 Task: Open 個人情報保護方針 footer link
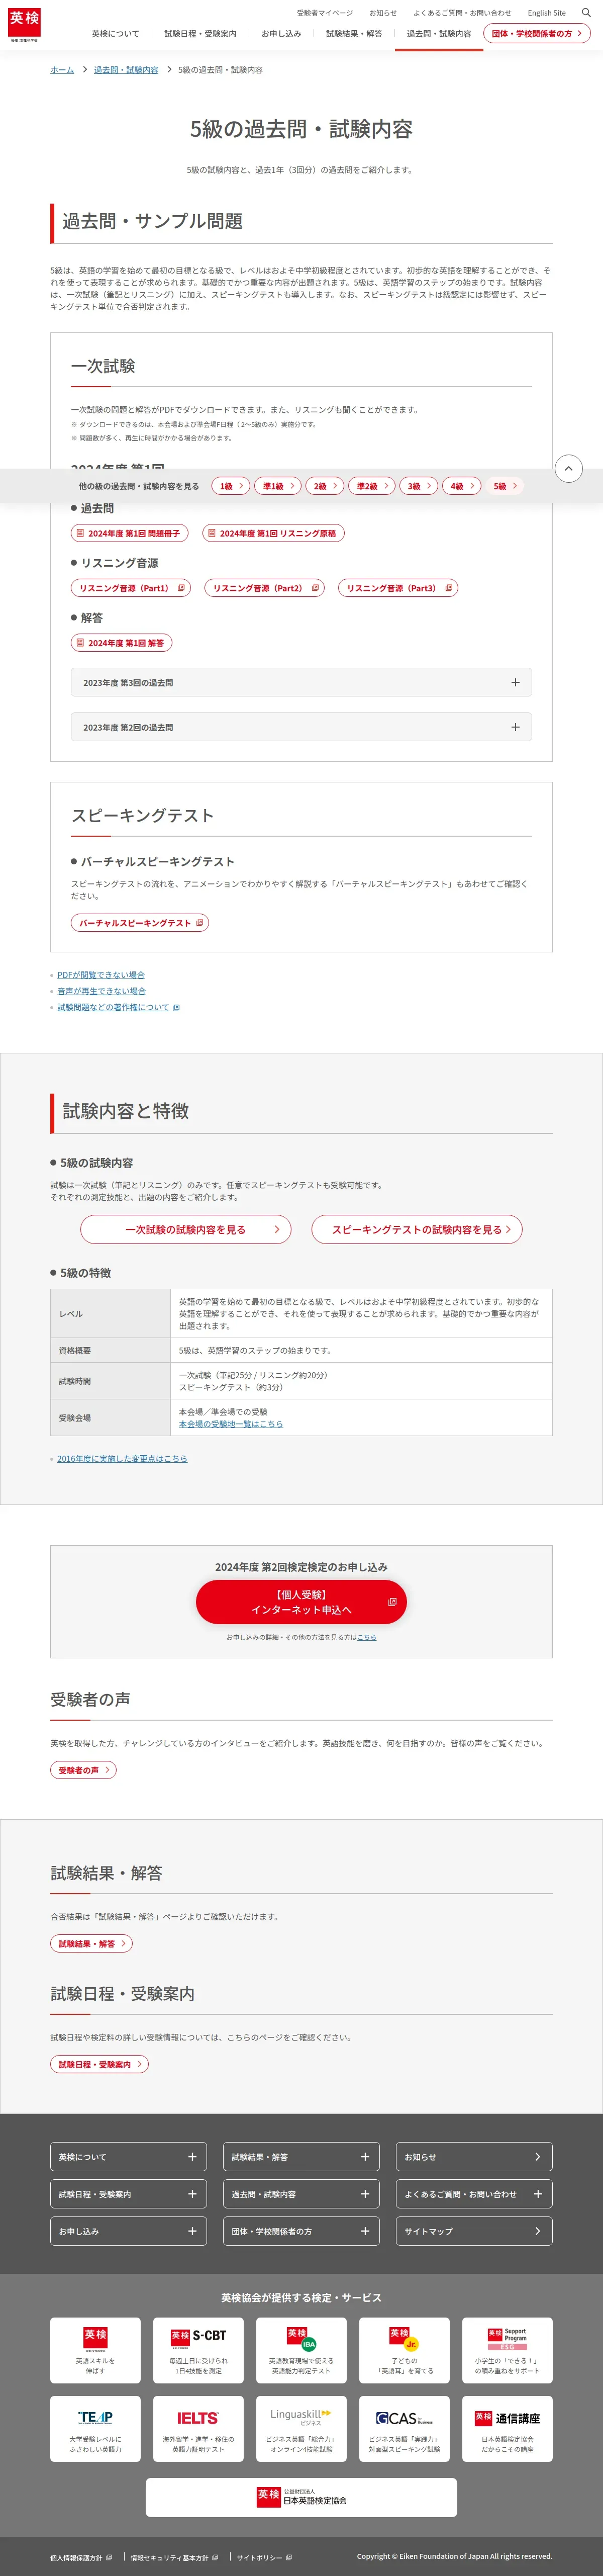pyautogui.click(x=81, y=2557)
